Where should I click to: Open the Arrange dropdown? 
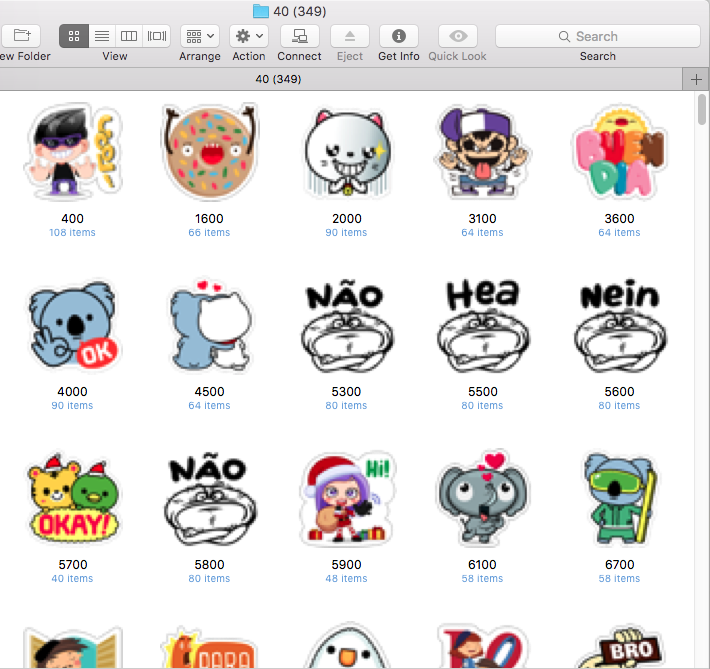[x=200, y=36]
